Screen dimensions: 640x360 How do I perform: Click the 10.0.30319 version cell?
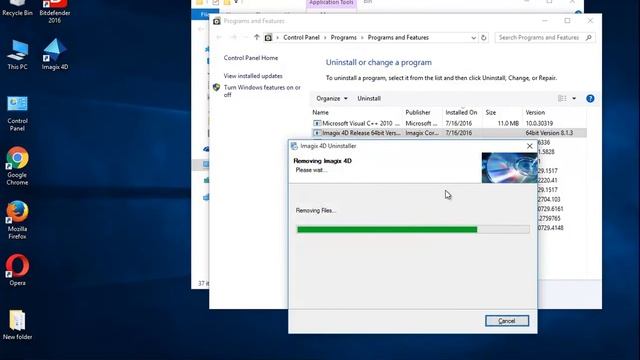pos(539,123)
